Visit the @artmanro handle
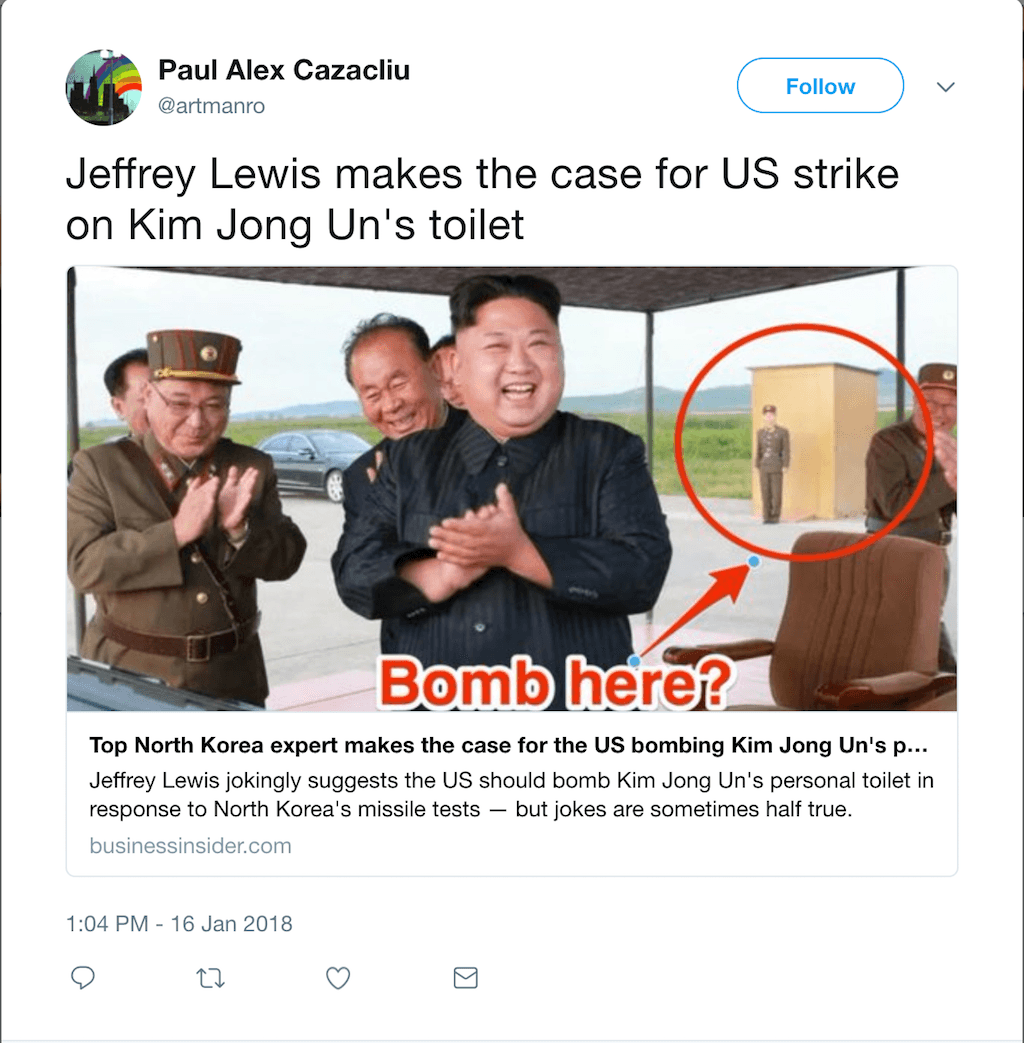1024x1043 pixels. (211, 106)
